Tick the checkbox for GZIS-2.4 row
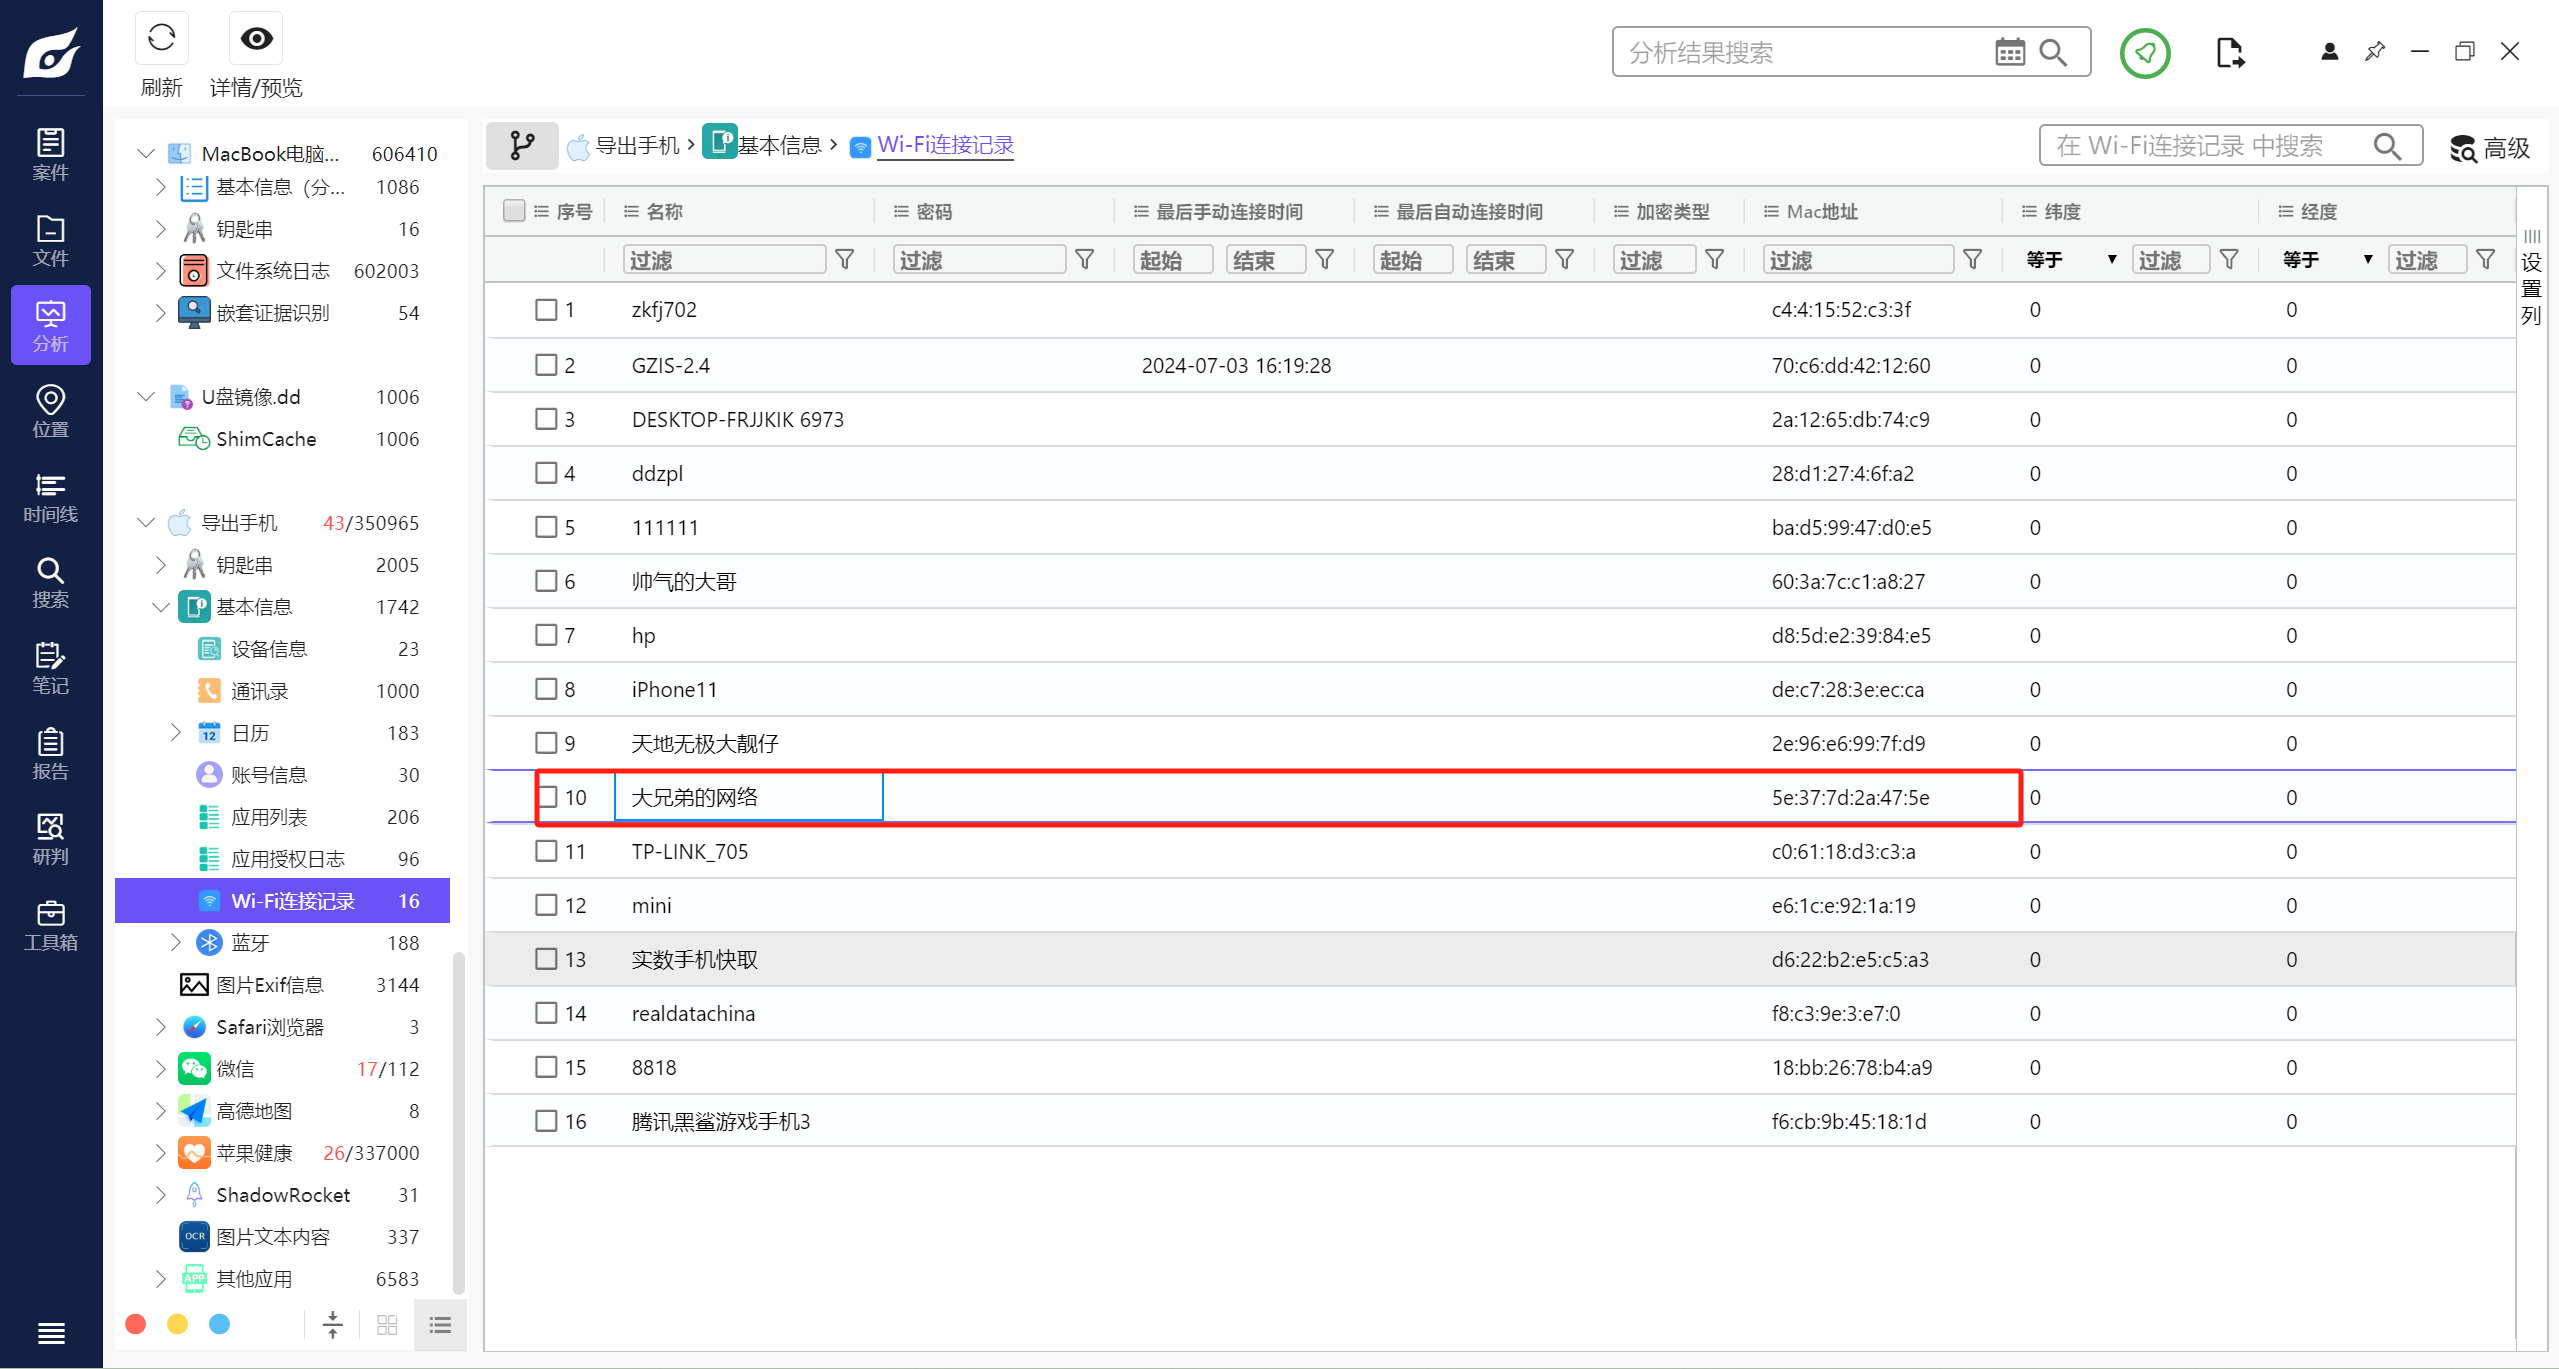Screen dimensions: 2559x1369 pyautogui.click(x=546, y=365)
